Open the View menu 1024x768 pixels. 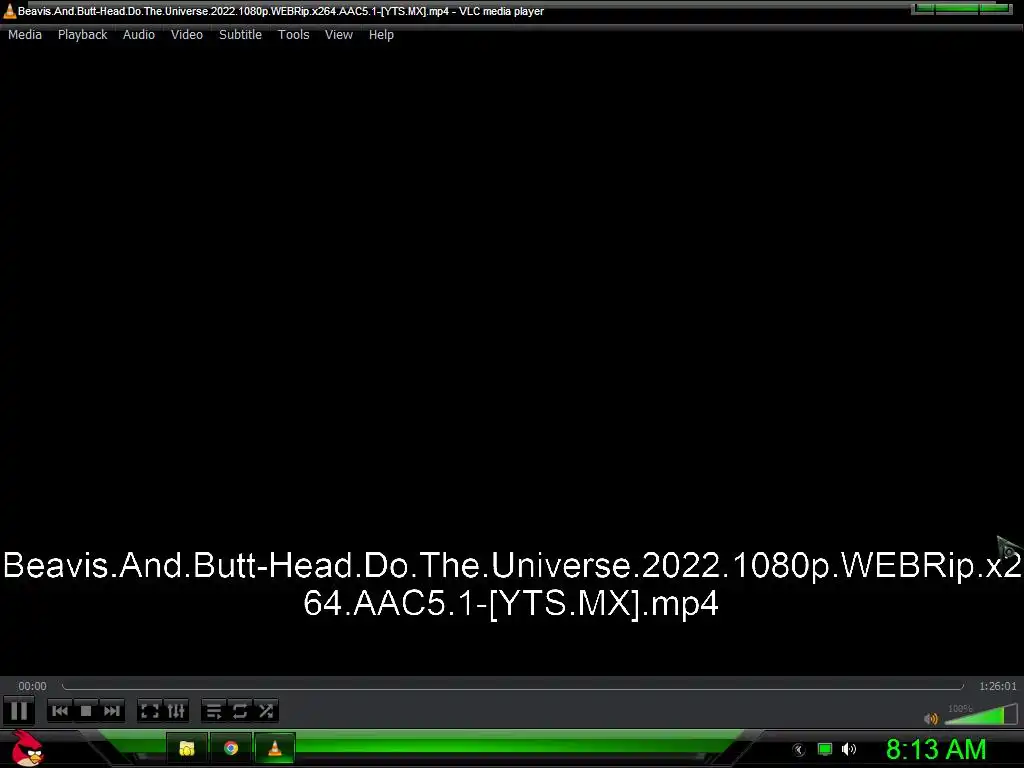[x=339, y=35]
